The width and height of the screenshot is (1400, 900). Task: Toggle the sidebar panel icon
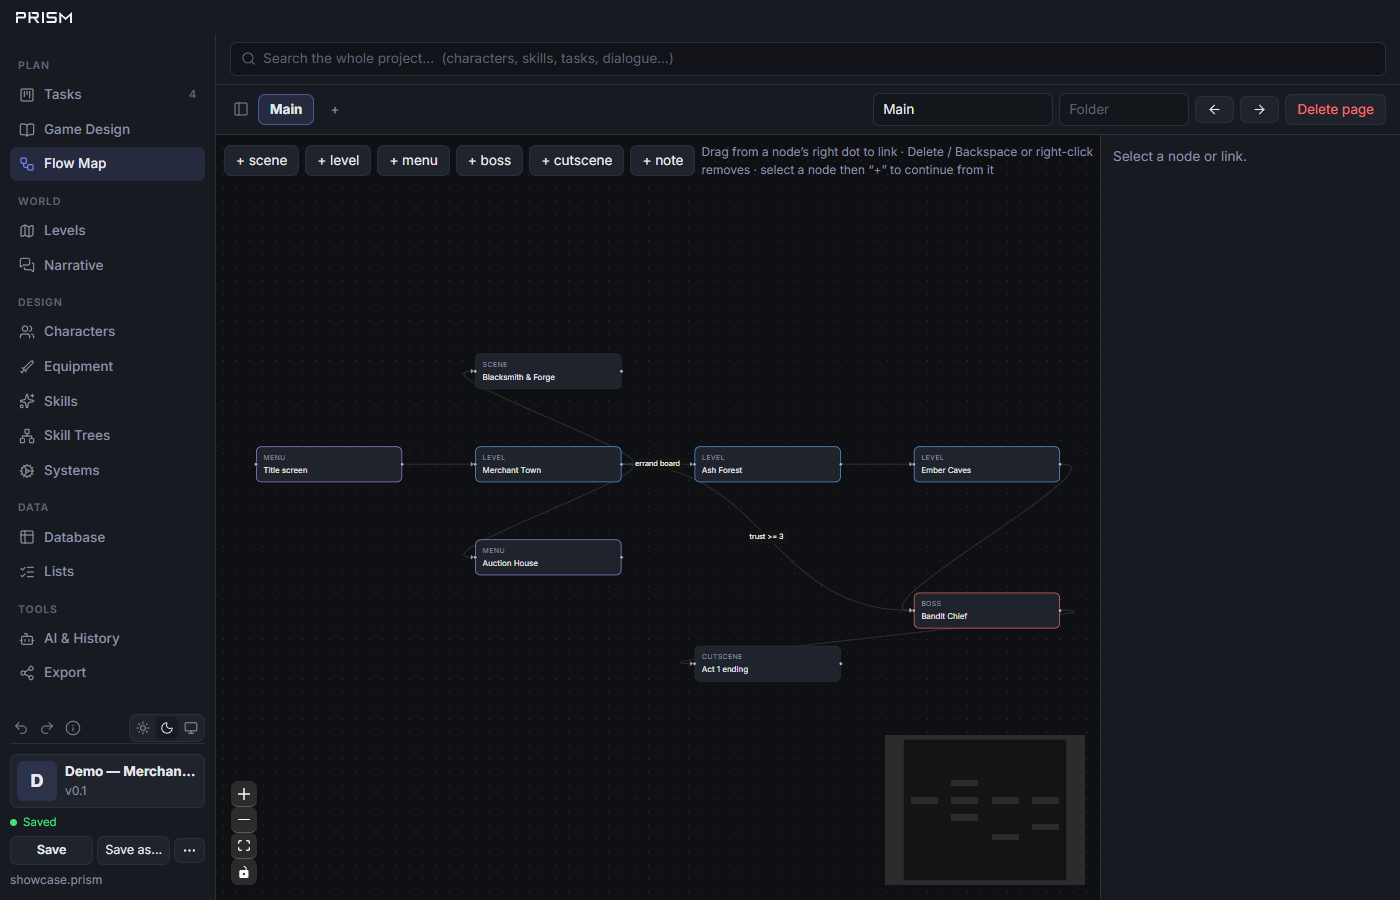(241, 109)
